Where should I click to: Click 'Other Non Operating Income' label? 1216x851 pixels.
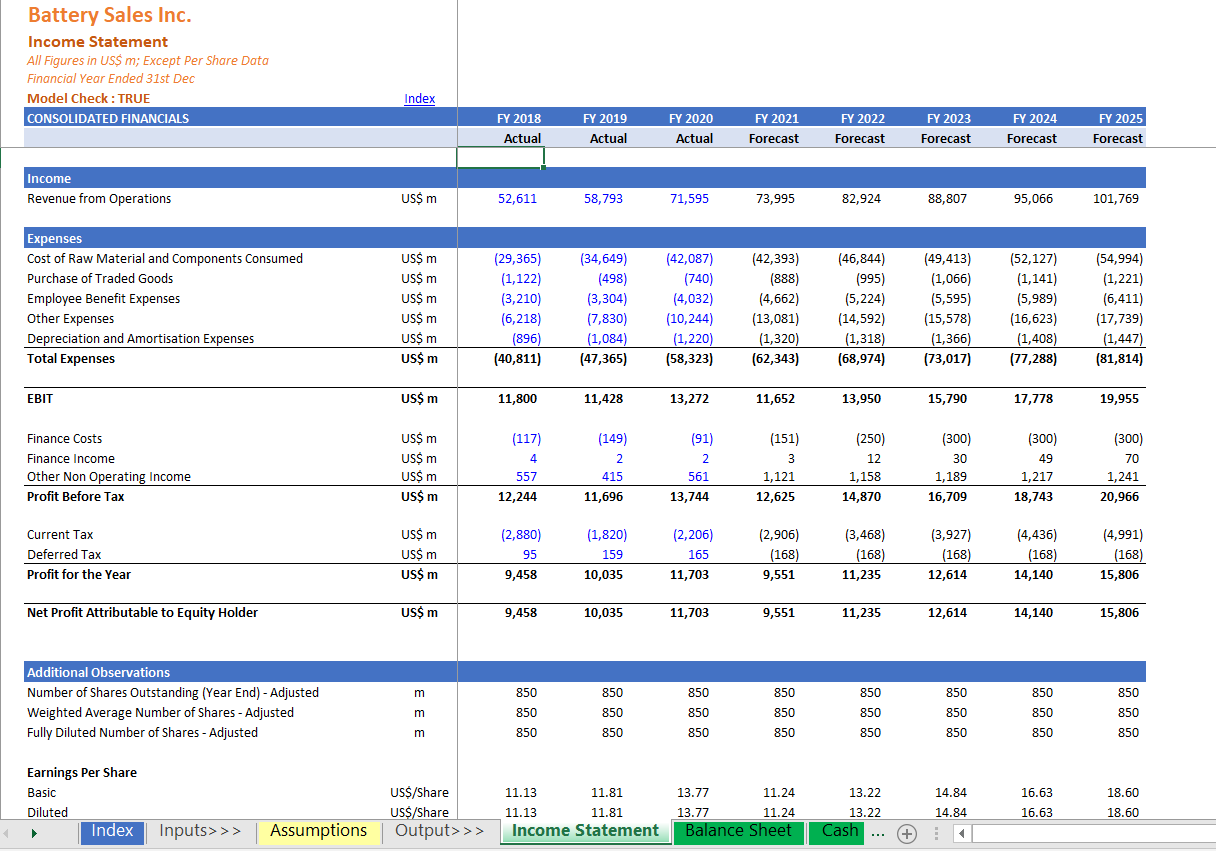[109, 477]
